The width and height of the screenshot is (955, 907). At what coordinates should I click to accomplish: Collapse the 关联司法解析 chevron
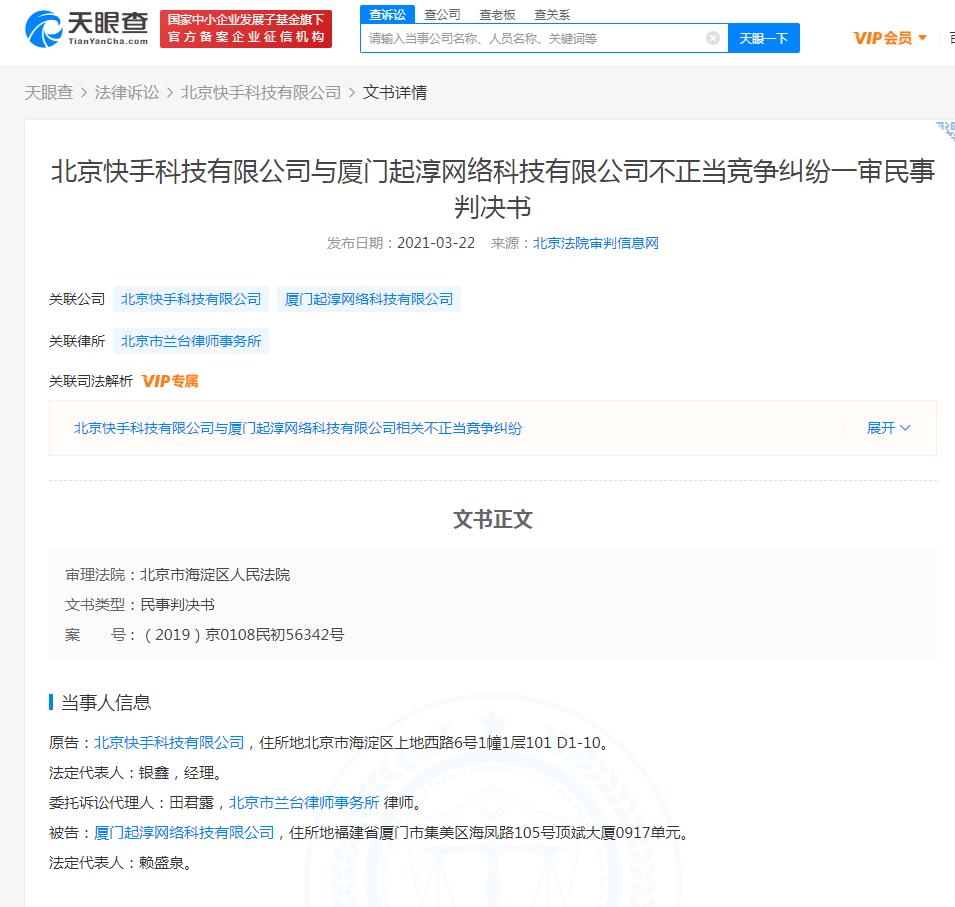pyautogui.click(x=904, y=428)
